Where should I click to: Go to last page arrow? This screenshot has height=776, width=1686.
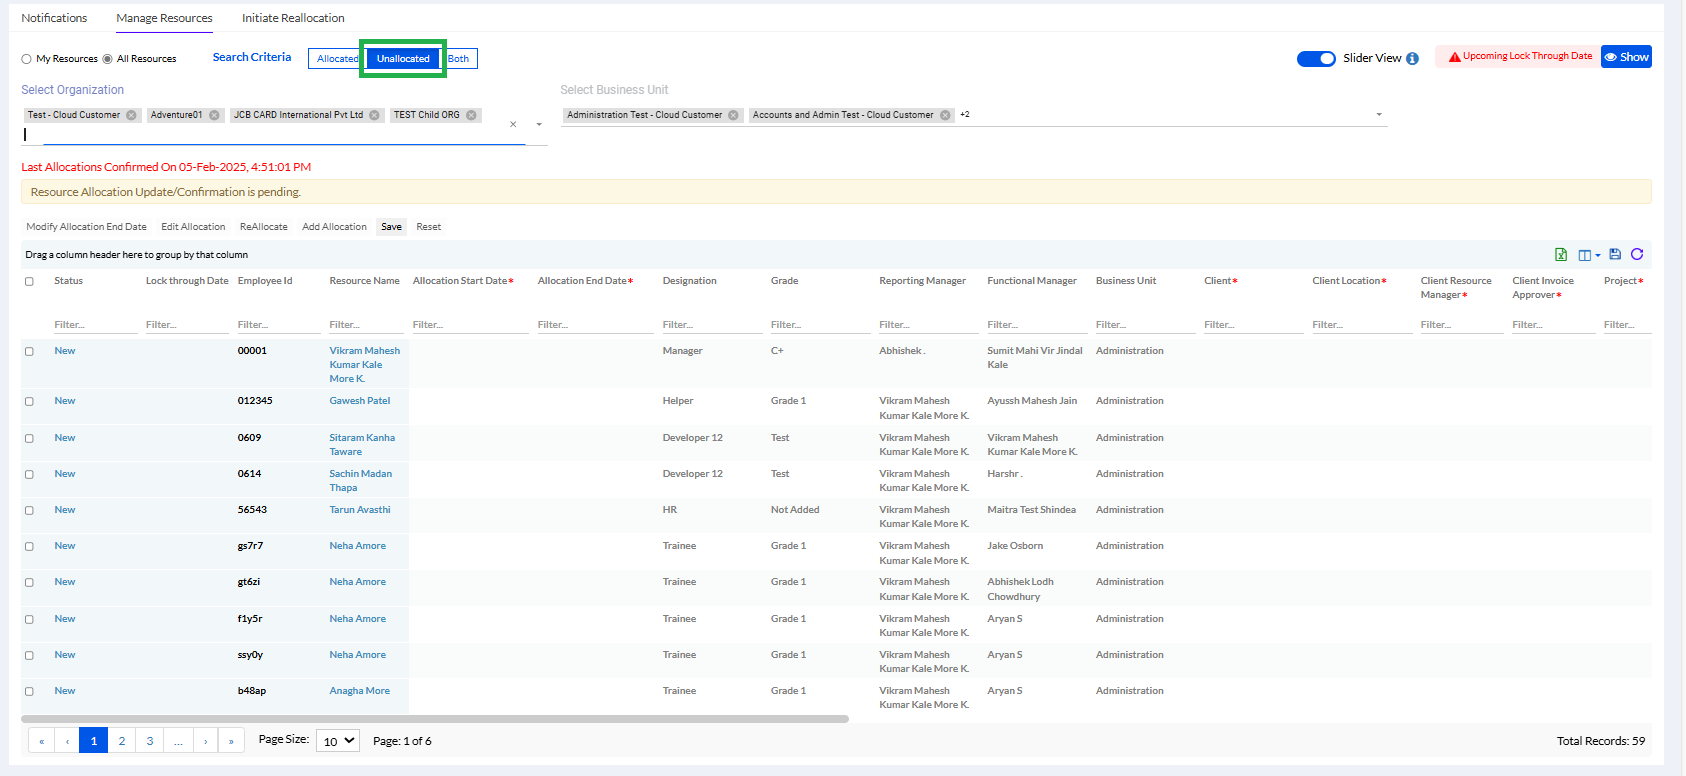pyautogui.click(x=231, y=741)
